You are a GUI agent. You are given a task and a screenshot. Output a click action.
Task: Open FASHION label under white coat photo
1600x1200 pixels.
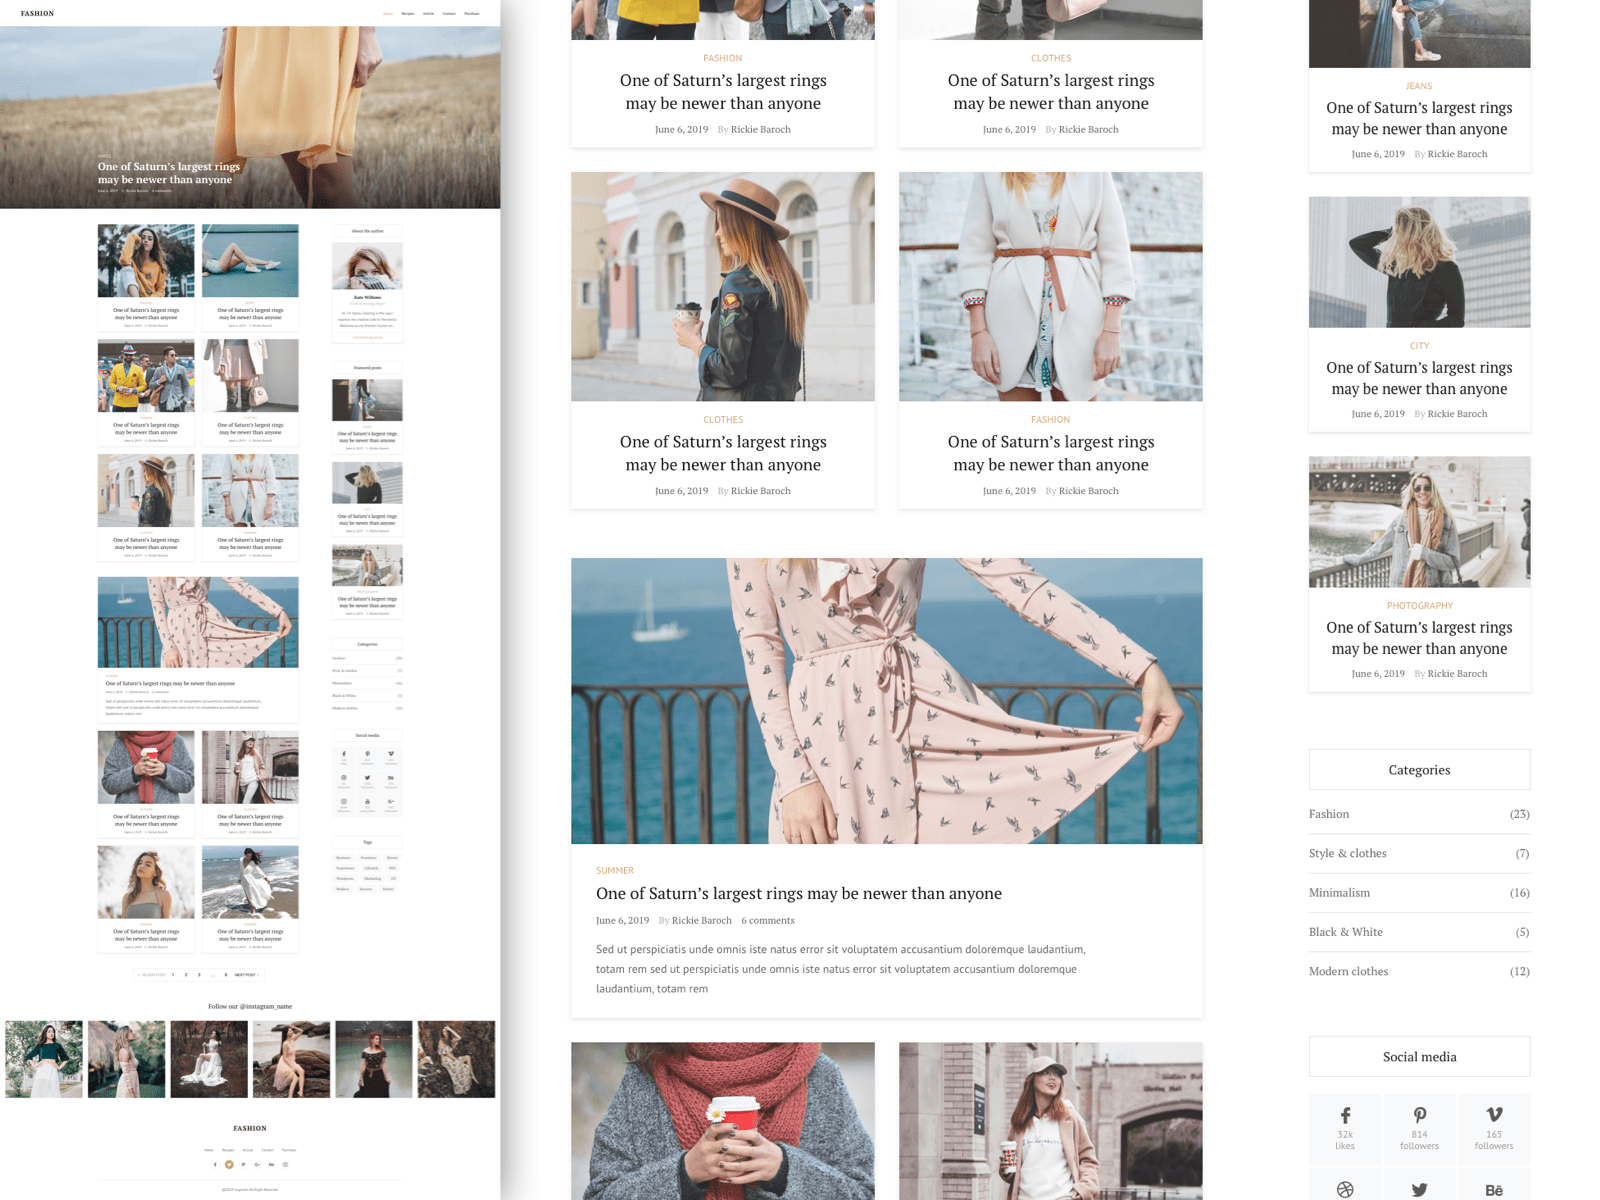click(x=1051, y=420)
